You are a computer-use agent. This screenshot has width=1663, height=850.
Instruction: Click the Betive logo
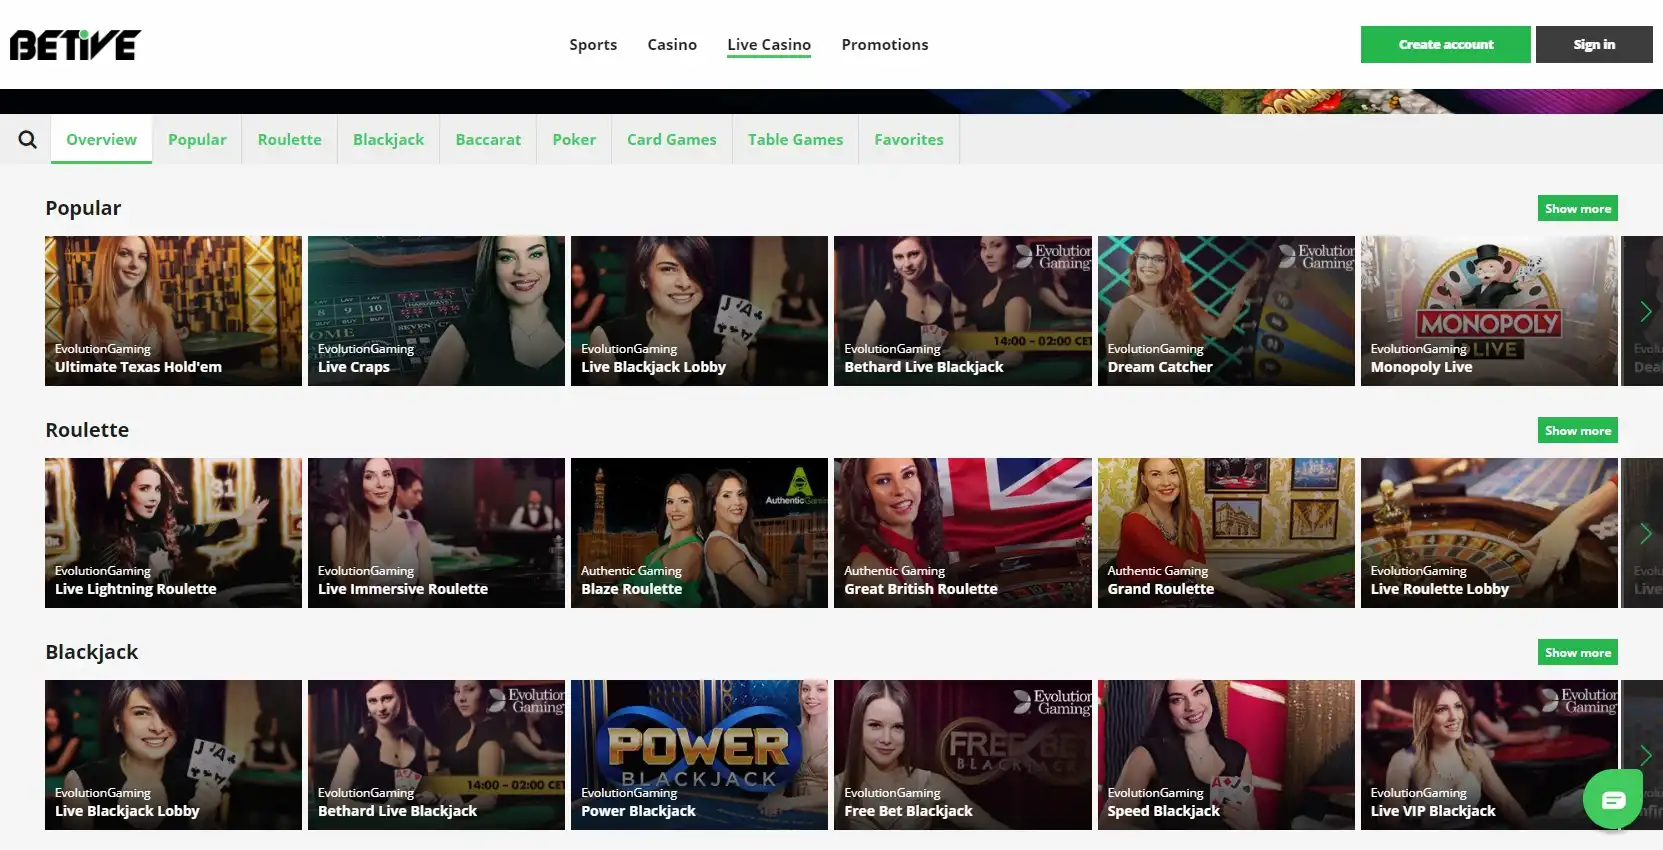pos(75,45)
